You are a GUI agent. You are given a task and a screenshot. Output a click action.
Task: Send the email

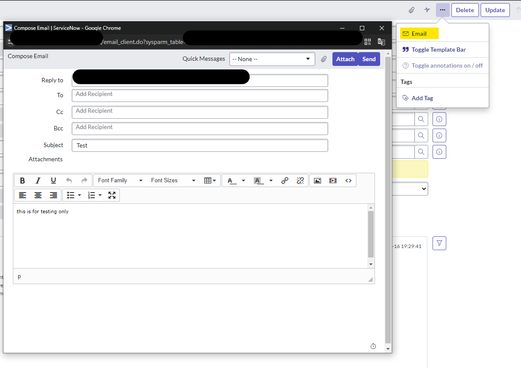(369, 59)
